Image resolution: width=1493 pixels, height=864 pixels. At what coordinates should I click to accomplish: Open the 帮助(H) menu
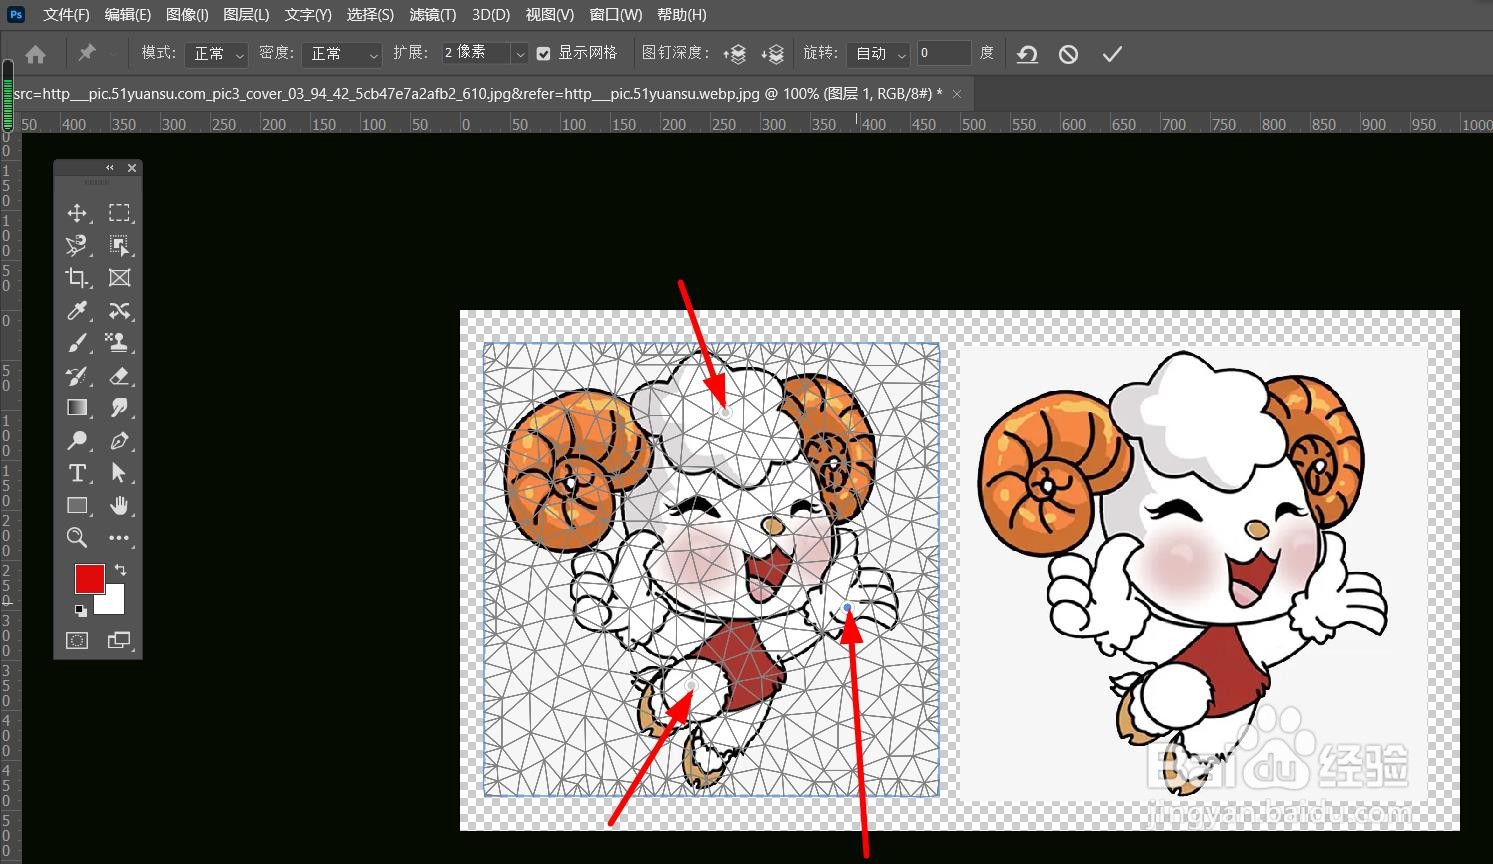[682, 14]
